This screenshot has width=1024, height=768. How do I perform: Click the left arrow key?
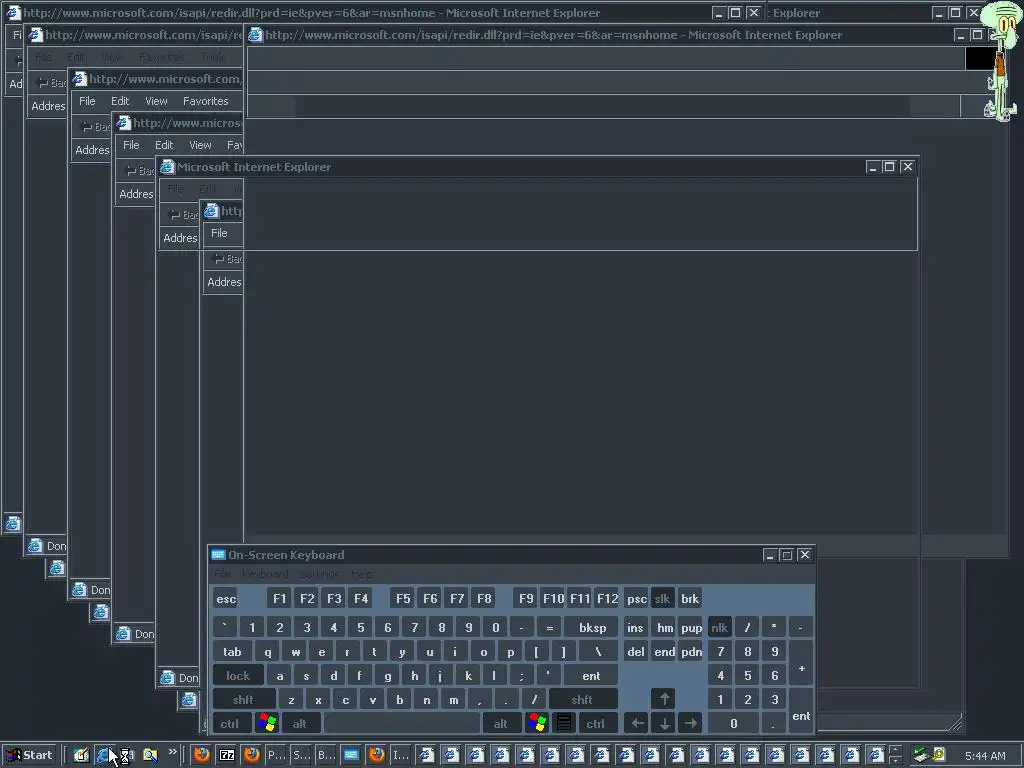click(637, 723)
